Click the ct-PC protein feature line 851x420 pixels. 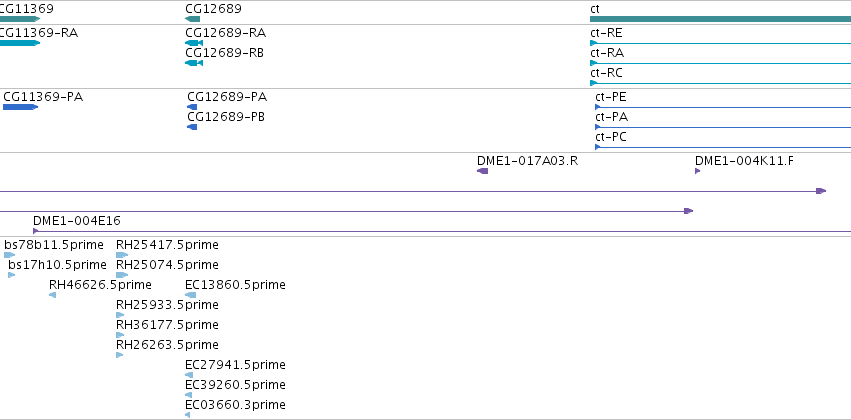click(723, 147)
